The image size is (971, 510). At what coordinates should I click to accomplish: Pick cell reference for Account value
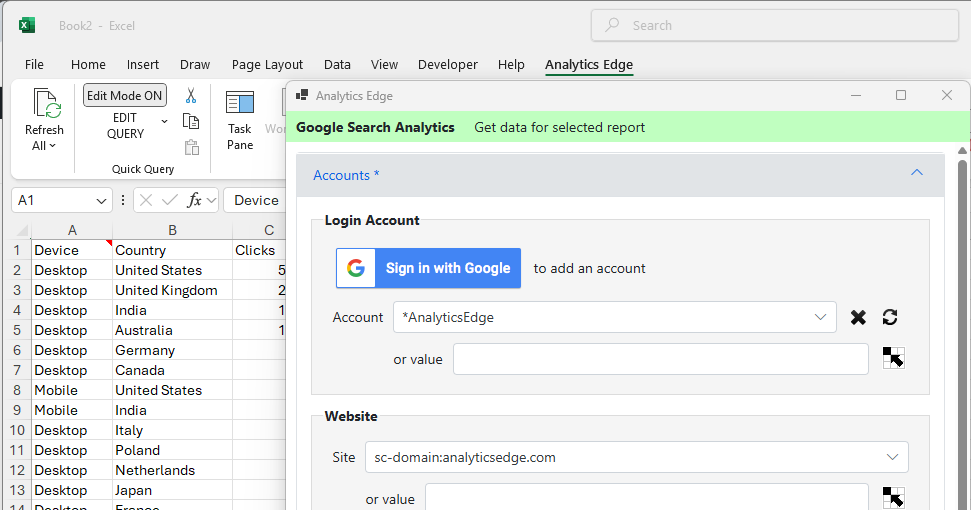[893, 358]
